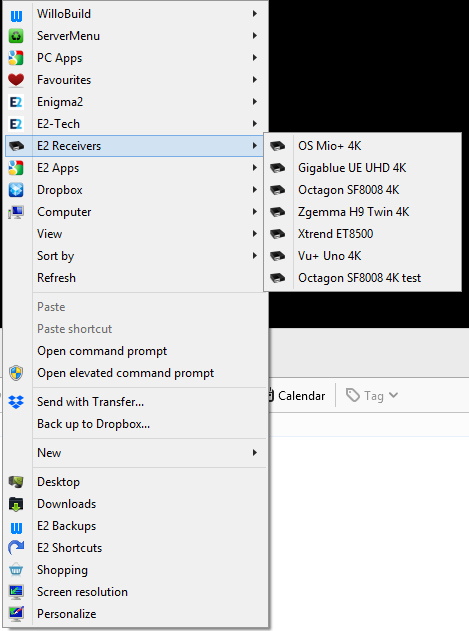Click the shield icon for elevated prompt
The width and height of the screenshot is (469, 631).
coord(16,373)
